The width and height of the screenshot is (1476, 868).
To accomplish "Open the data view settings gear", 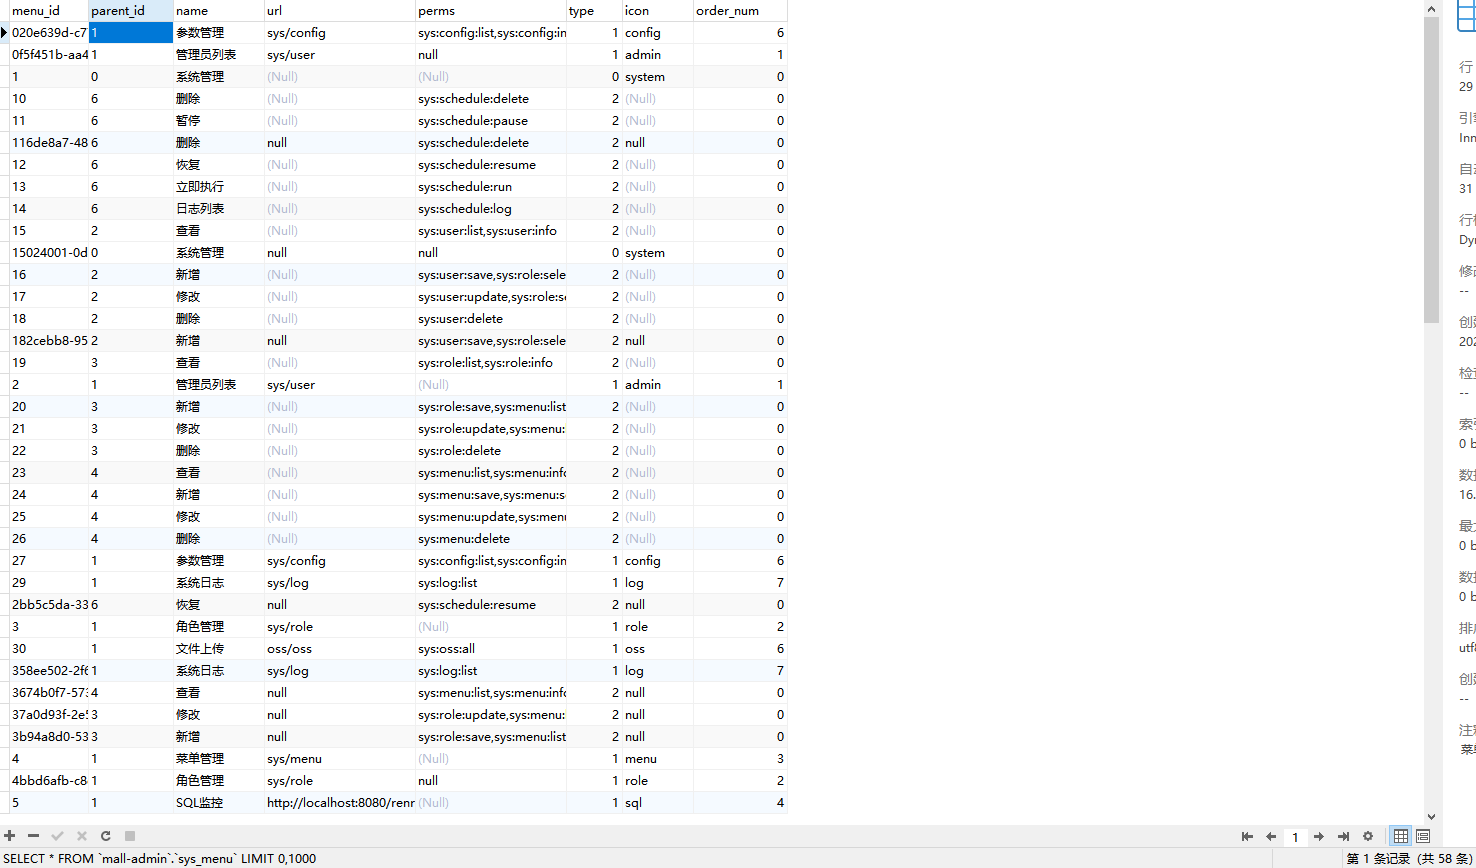I will point(1367,836).
